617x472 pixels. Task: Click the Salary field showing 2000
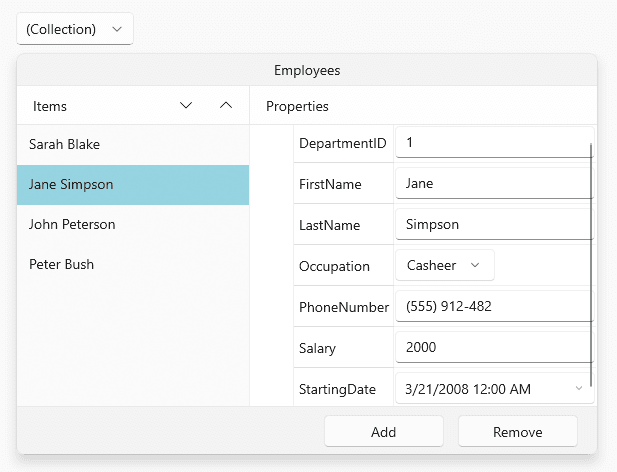(x=494, y=347)
